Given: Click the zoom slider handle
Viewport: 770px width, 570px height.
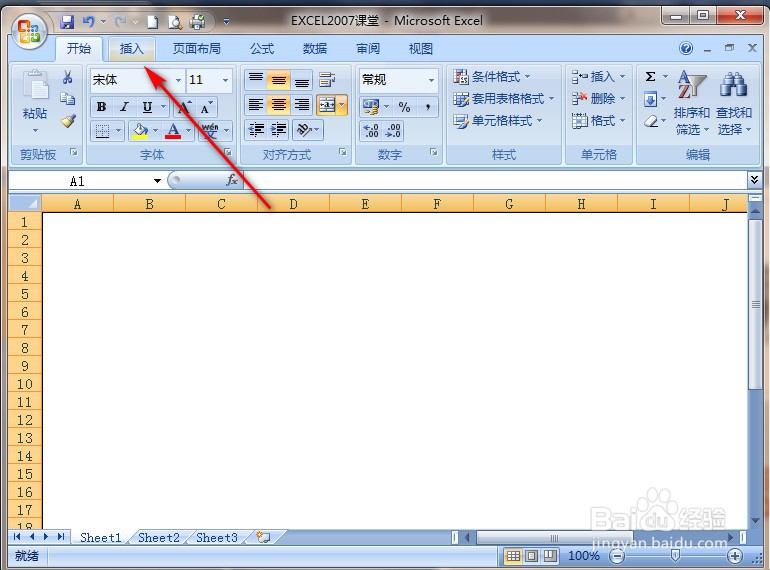Looking at the screenshot, I should click(x=675, y=555).
